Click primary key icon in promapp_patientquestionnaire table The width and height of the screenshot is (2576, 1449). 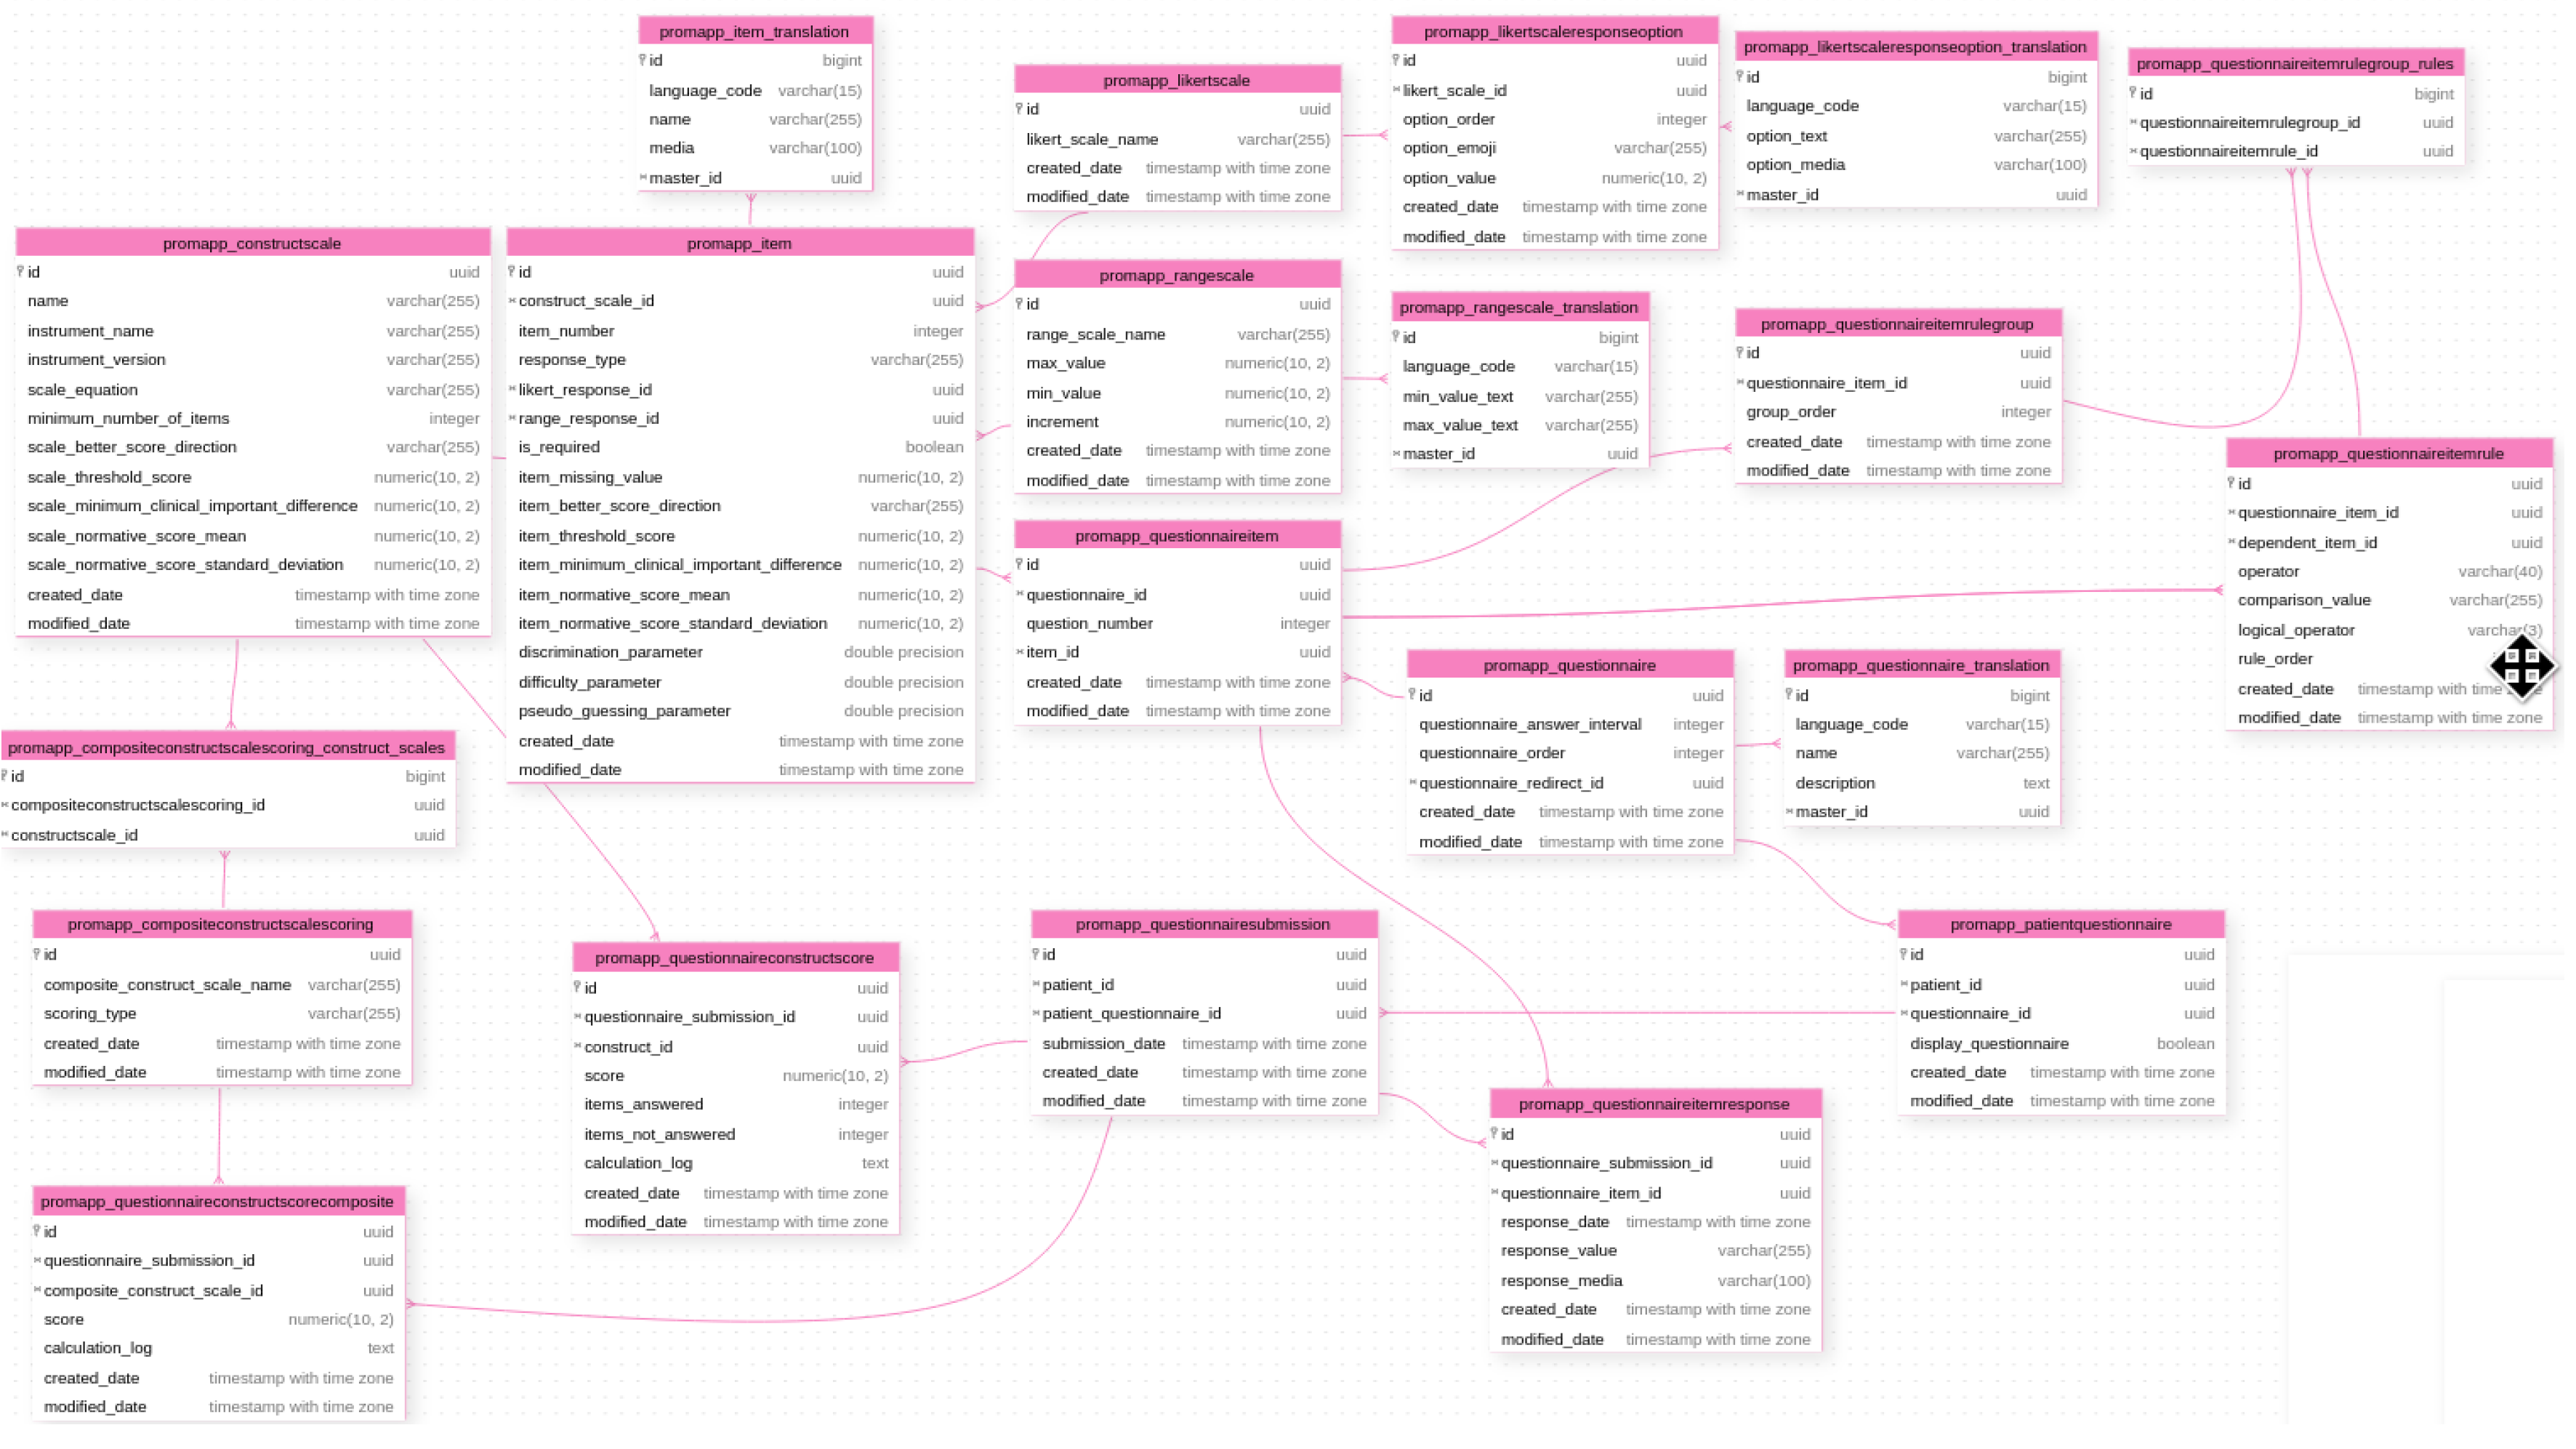[1903, 955]
